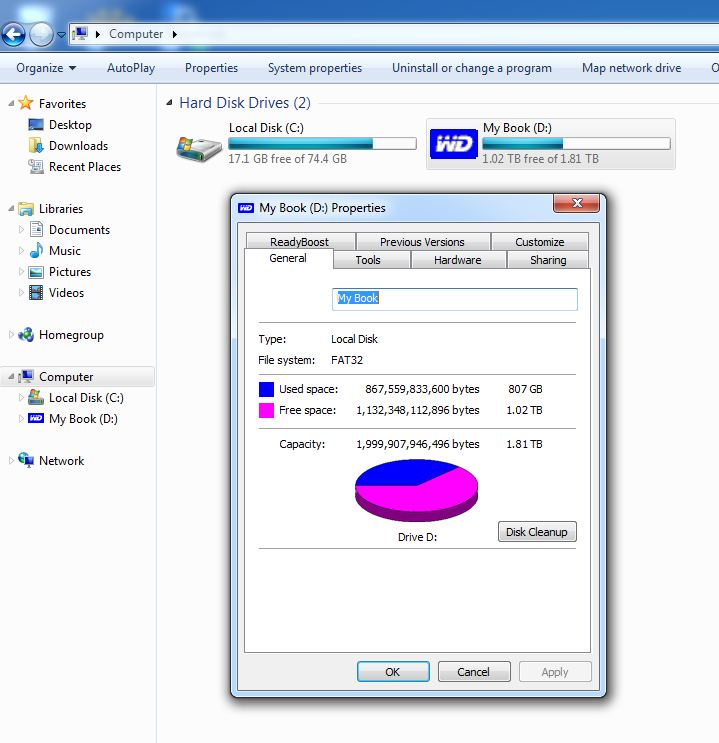
Task: Select the WD My Book (D:) drive icon
Action: click(x=453, y=145)
